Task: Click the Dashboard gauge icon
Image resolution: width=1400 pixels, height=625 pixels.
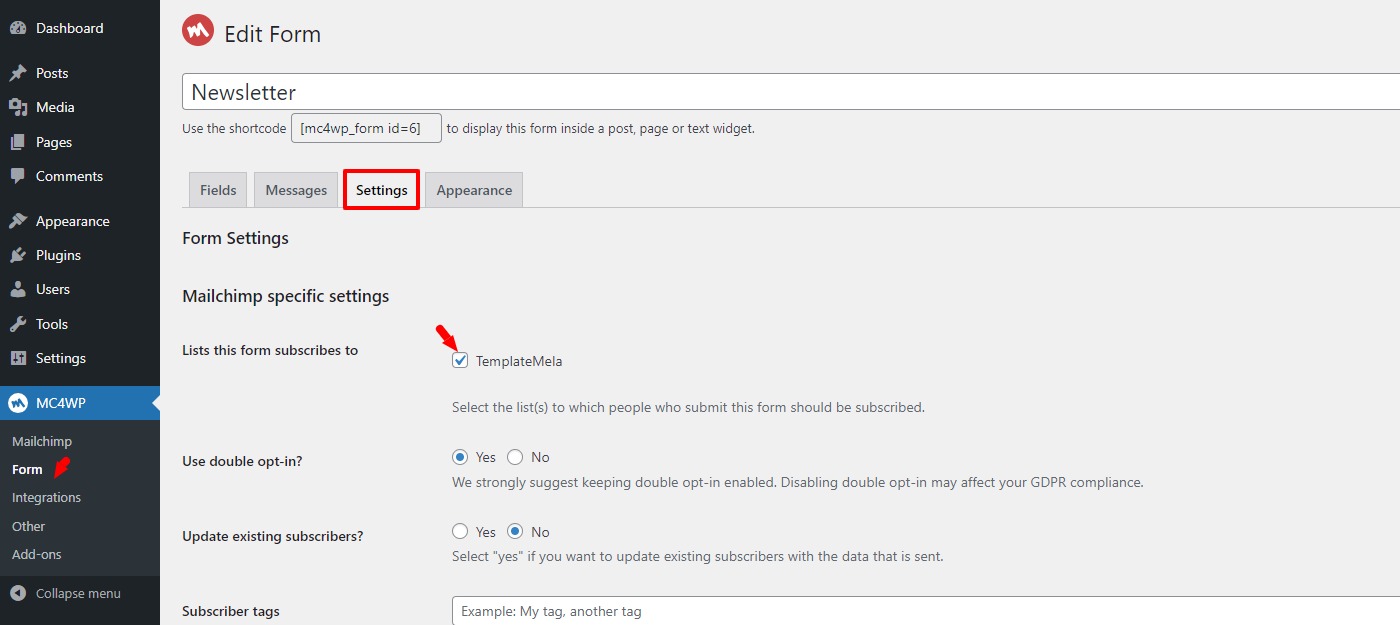Action: tap(18, 28)
